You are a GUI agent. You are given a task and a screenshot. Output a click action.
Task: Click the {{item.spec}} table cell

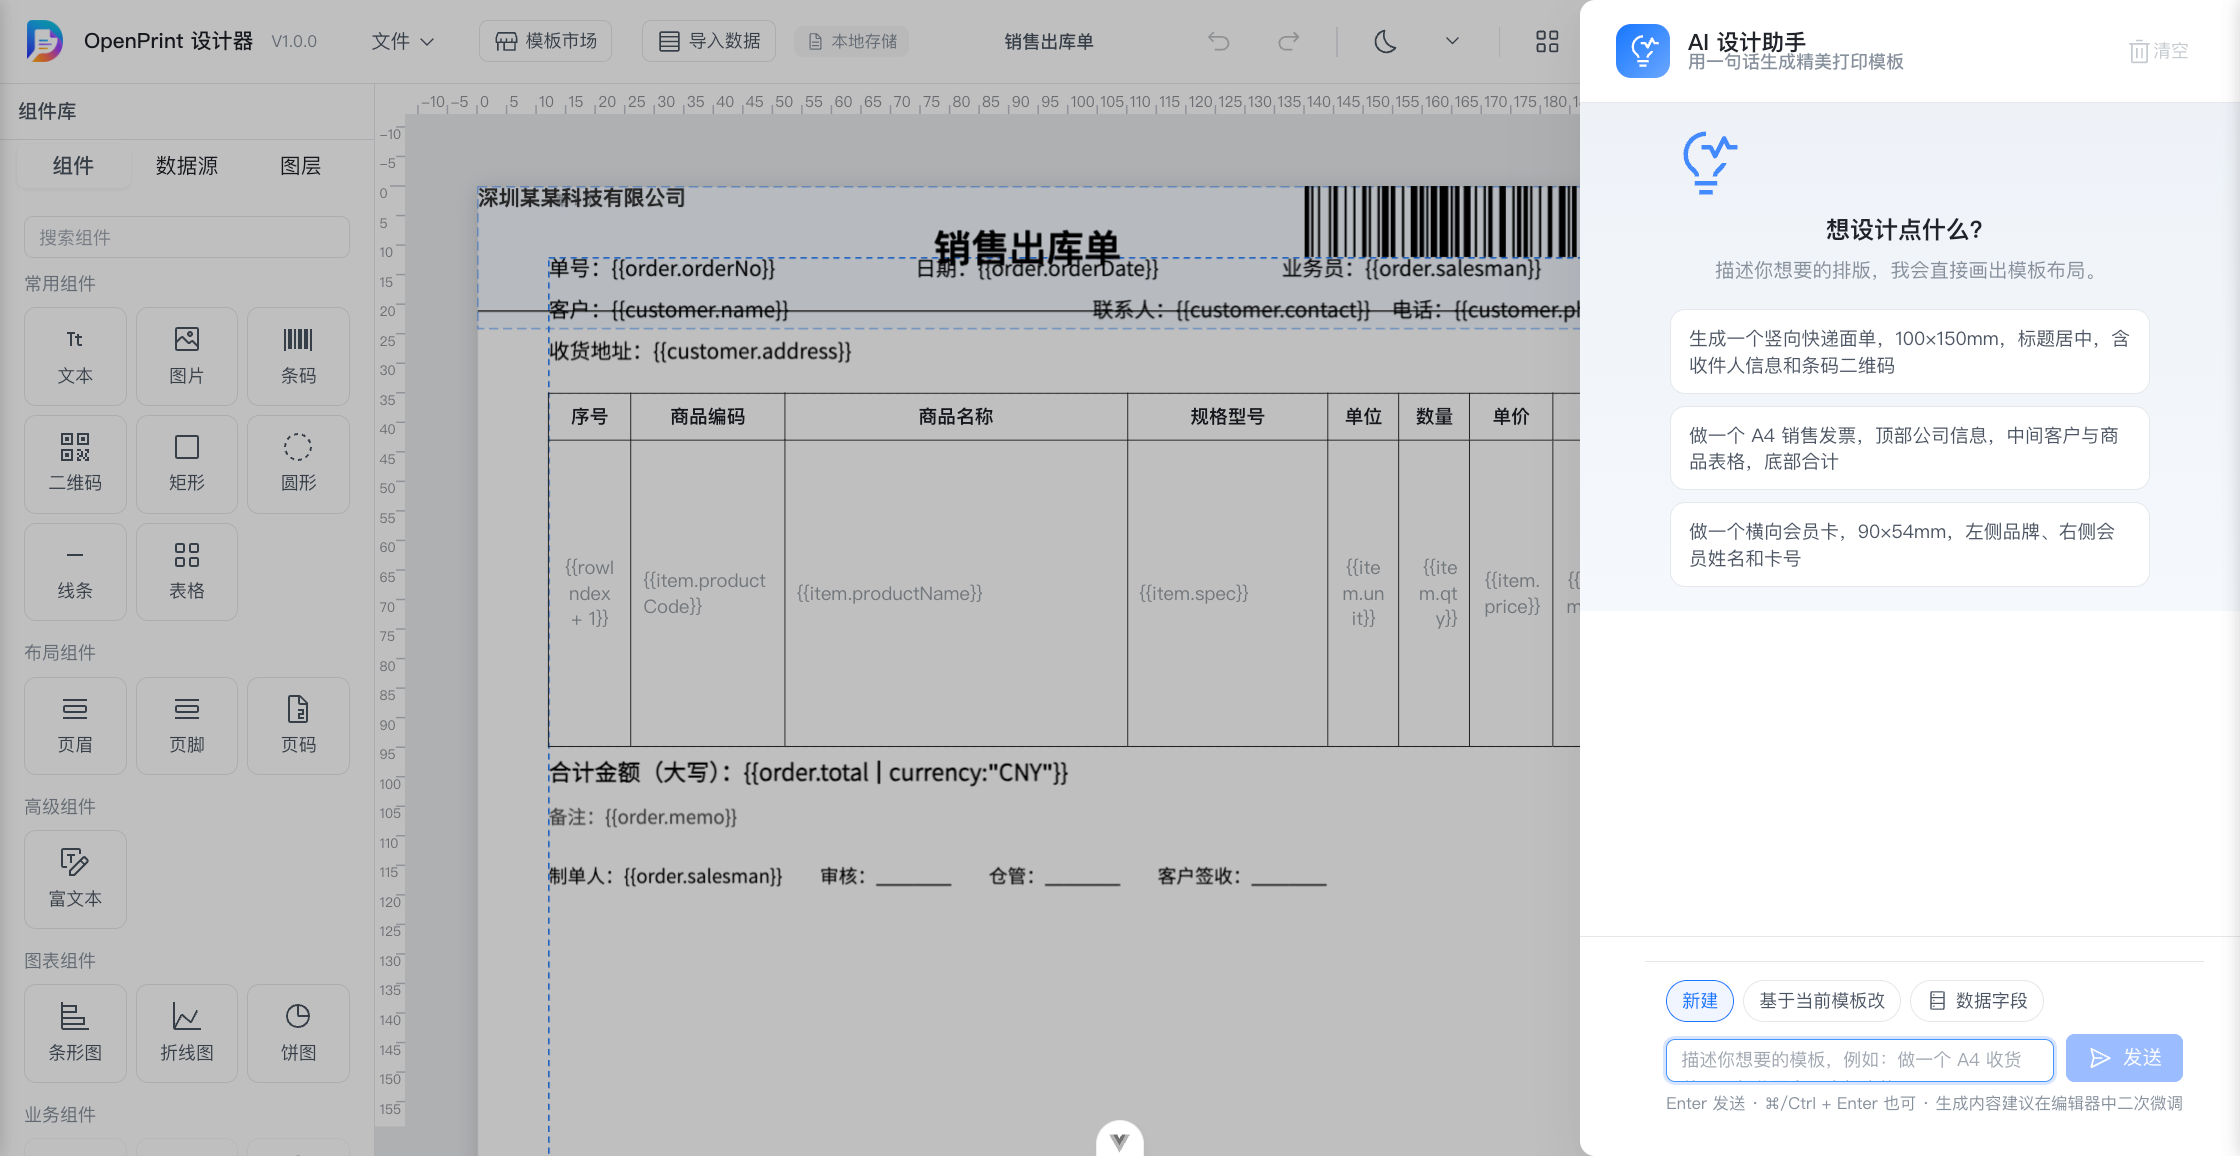1227,593
